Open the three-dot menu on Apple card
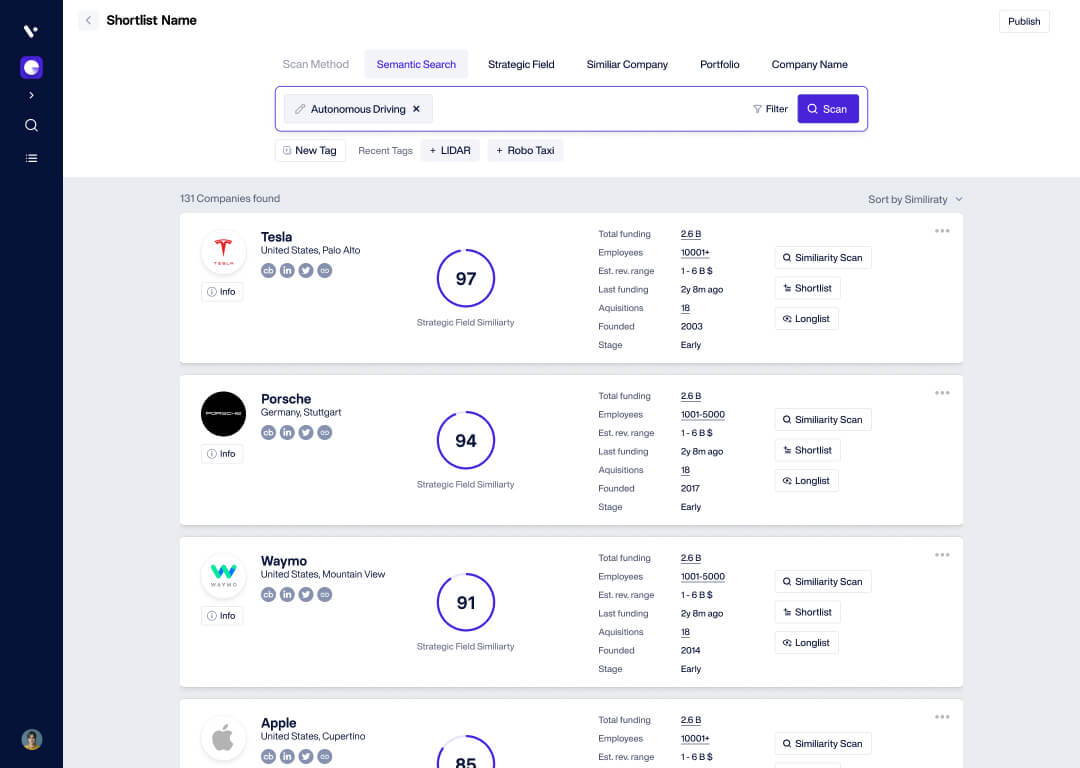 (x=942, y=716)
